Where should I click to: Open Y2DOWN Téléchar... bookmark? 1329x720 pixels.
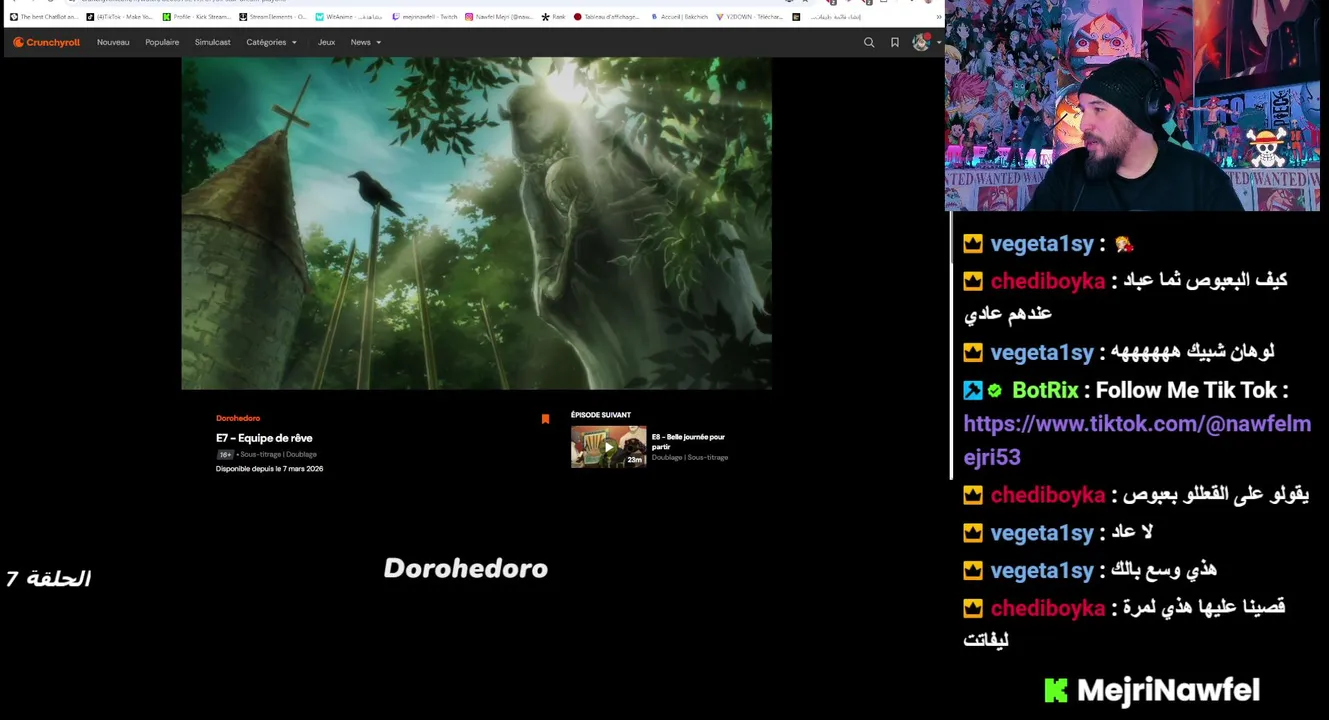(x=750, y=17)
